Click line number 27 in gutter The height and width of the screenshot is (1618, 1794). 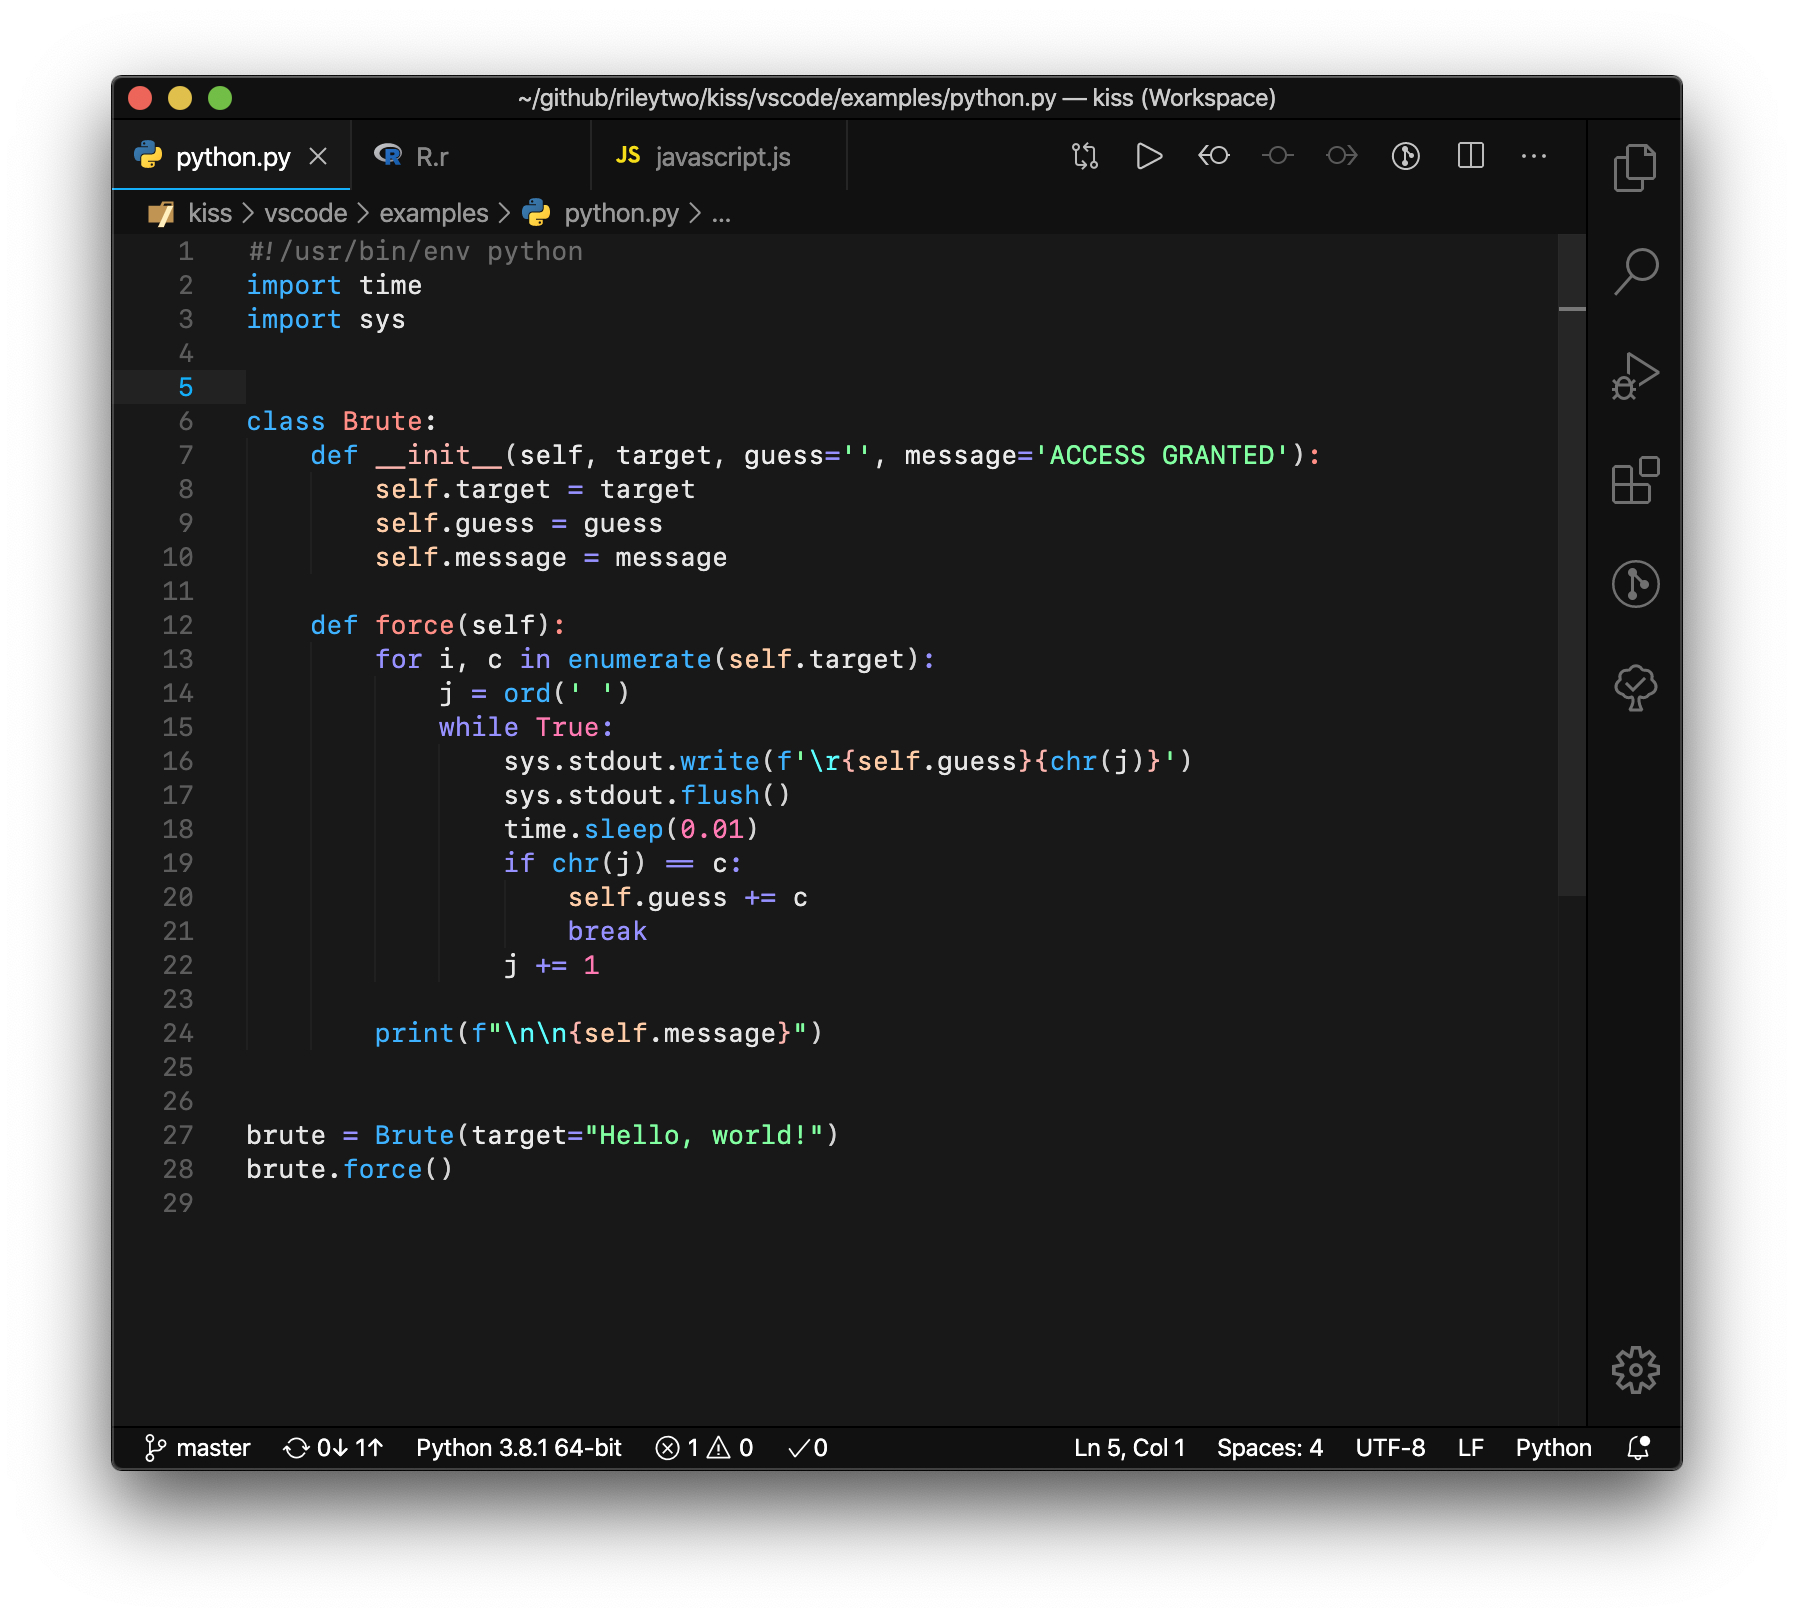178,1135
